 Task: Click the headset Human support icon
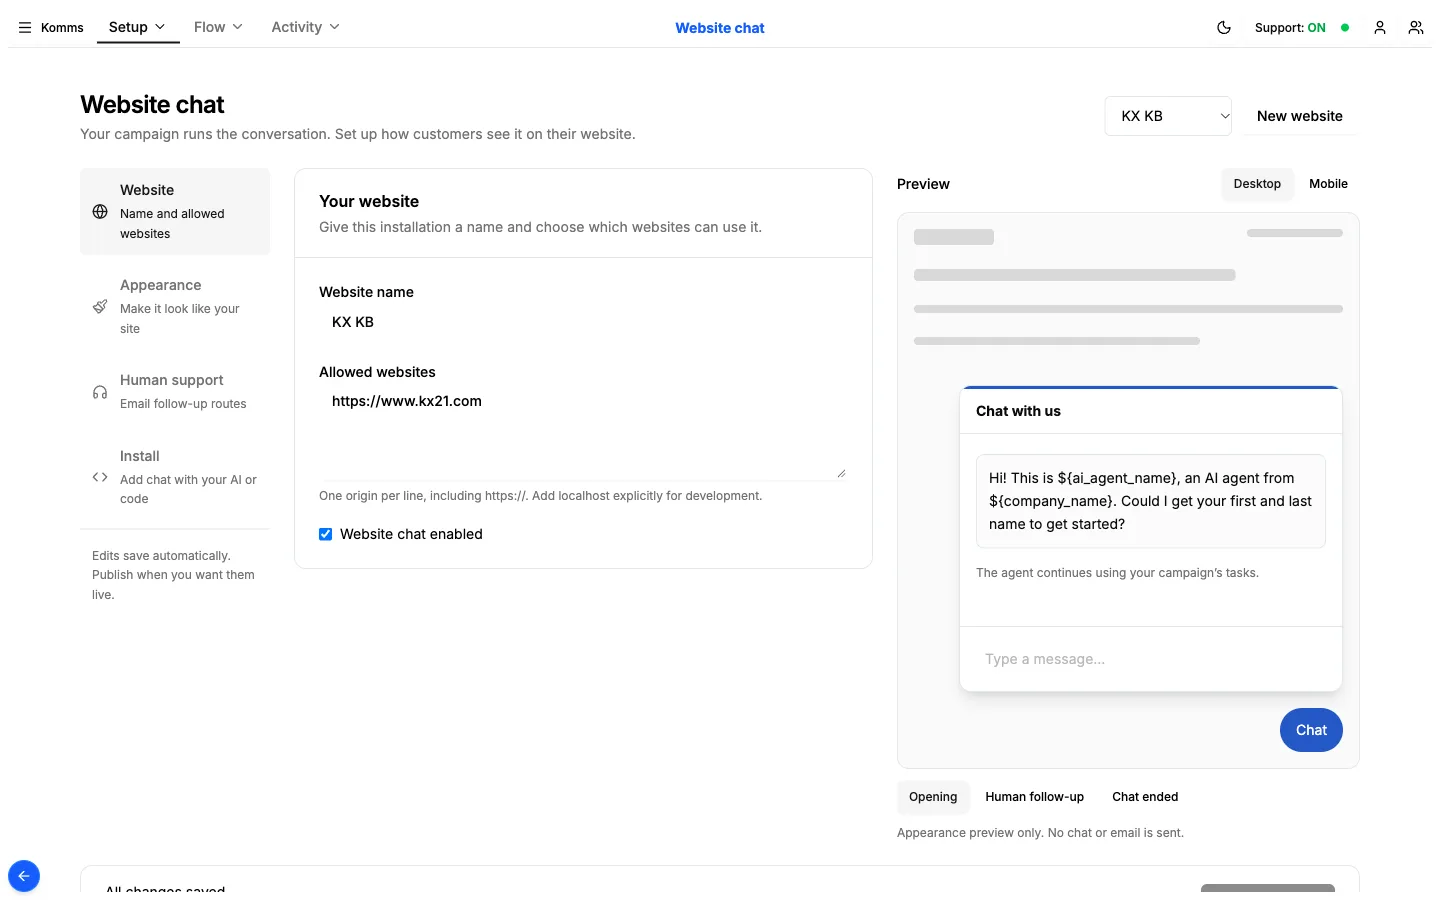click(x=100, y=392)
